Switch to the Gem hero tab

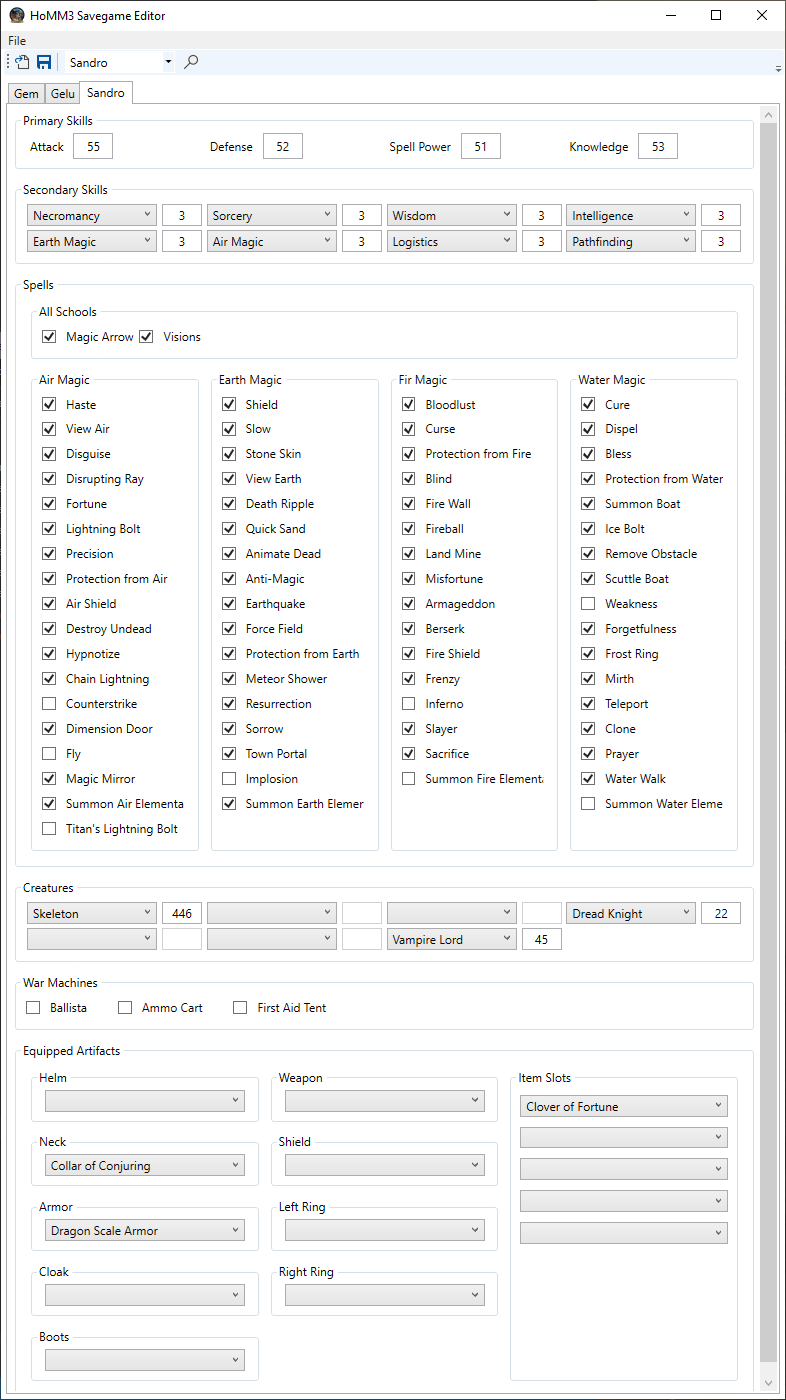[26, 93]
